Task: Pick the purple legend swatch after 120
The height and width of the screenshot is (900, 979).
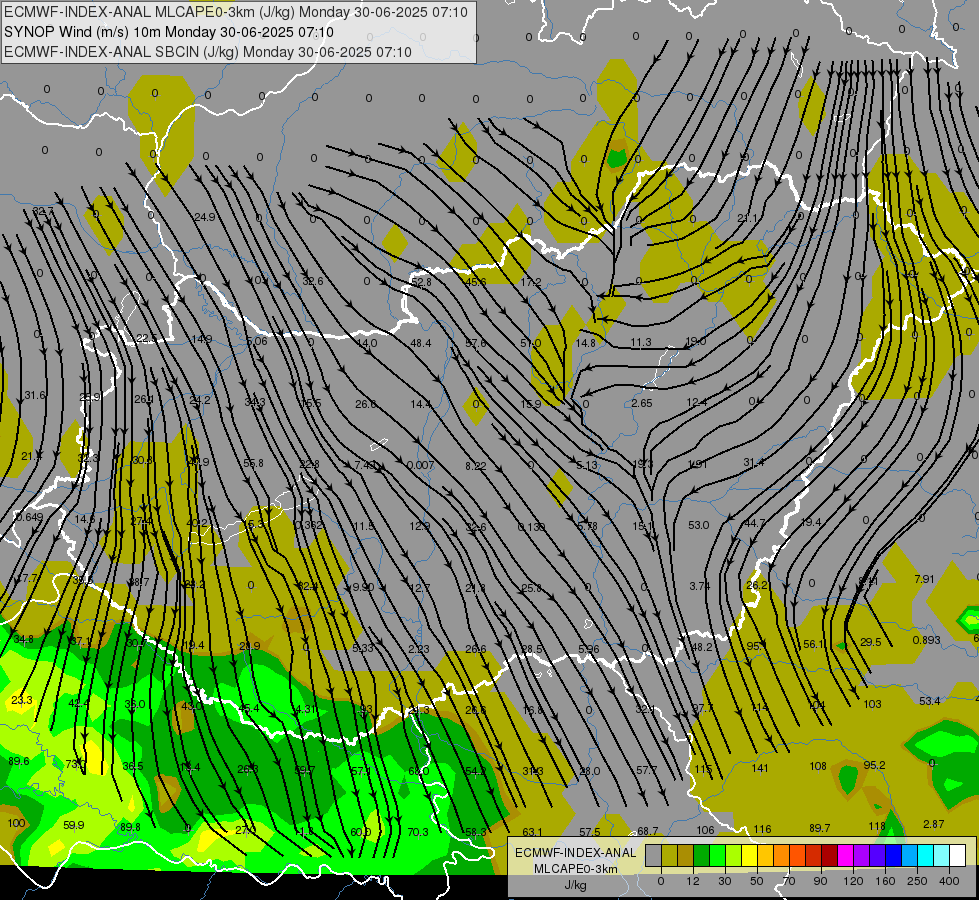Action: (862, 855)
